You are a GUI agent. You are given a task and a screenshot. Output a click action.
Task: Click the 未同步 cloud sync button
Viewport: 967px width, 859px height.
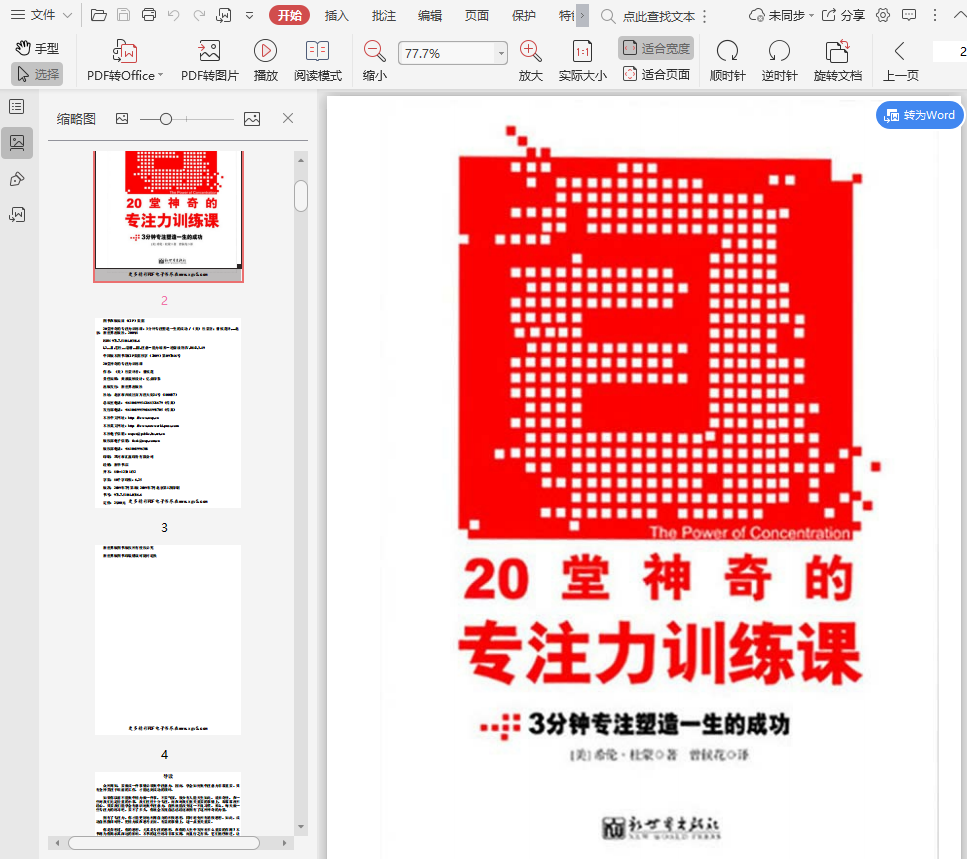[x=781, y=15]
